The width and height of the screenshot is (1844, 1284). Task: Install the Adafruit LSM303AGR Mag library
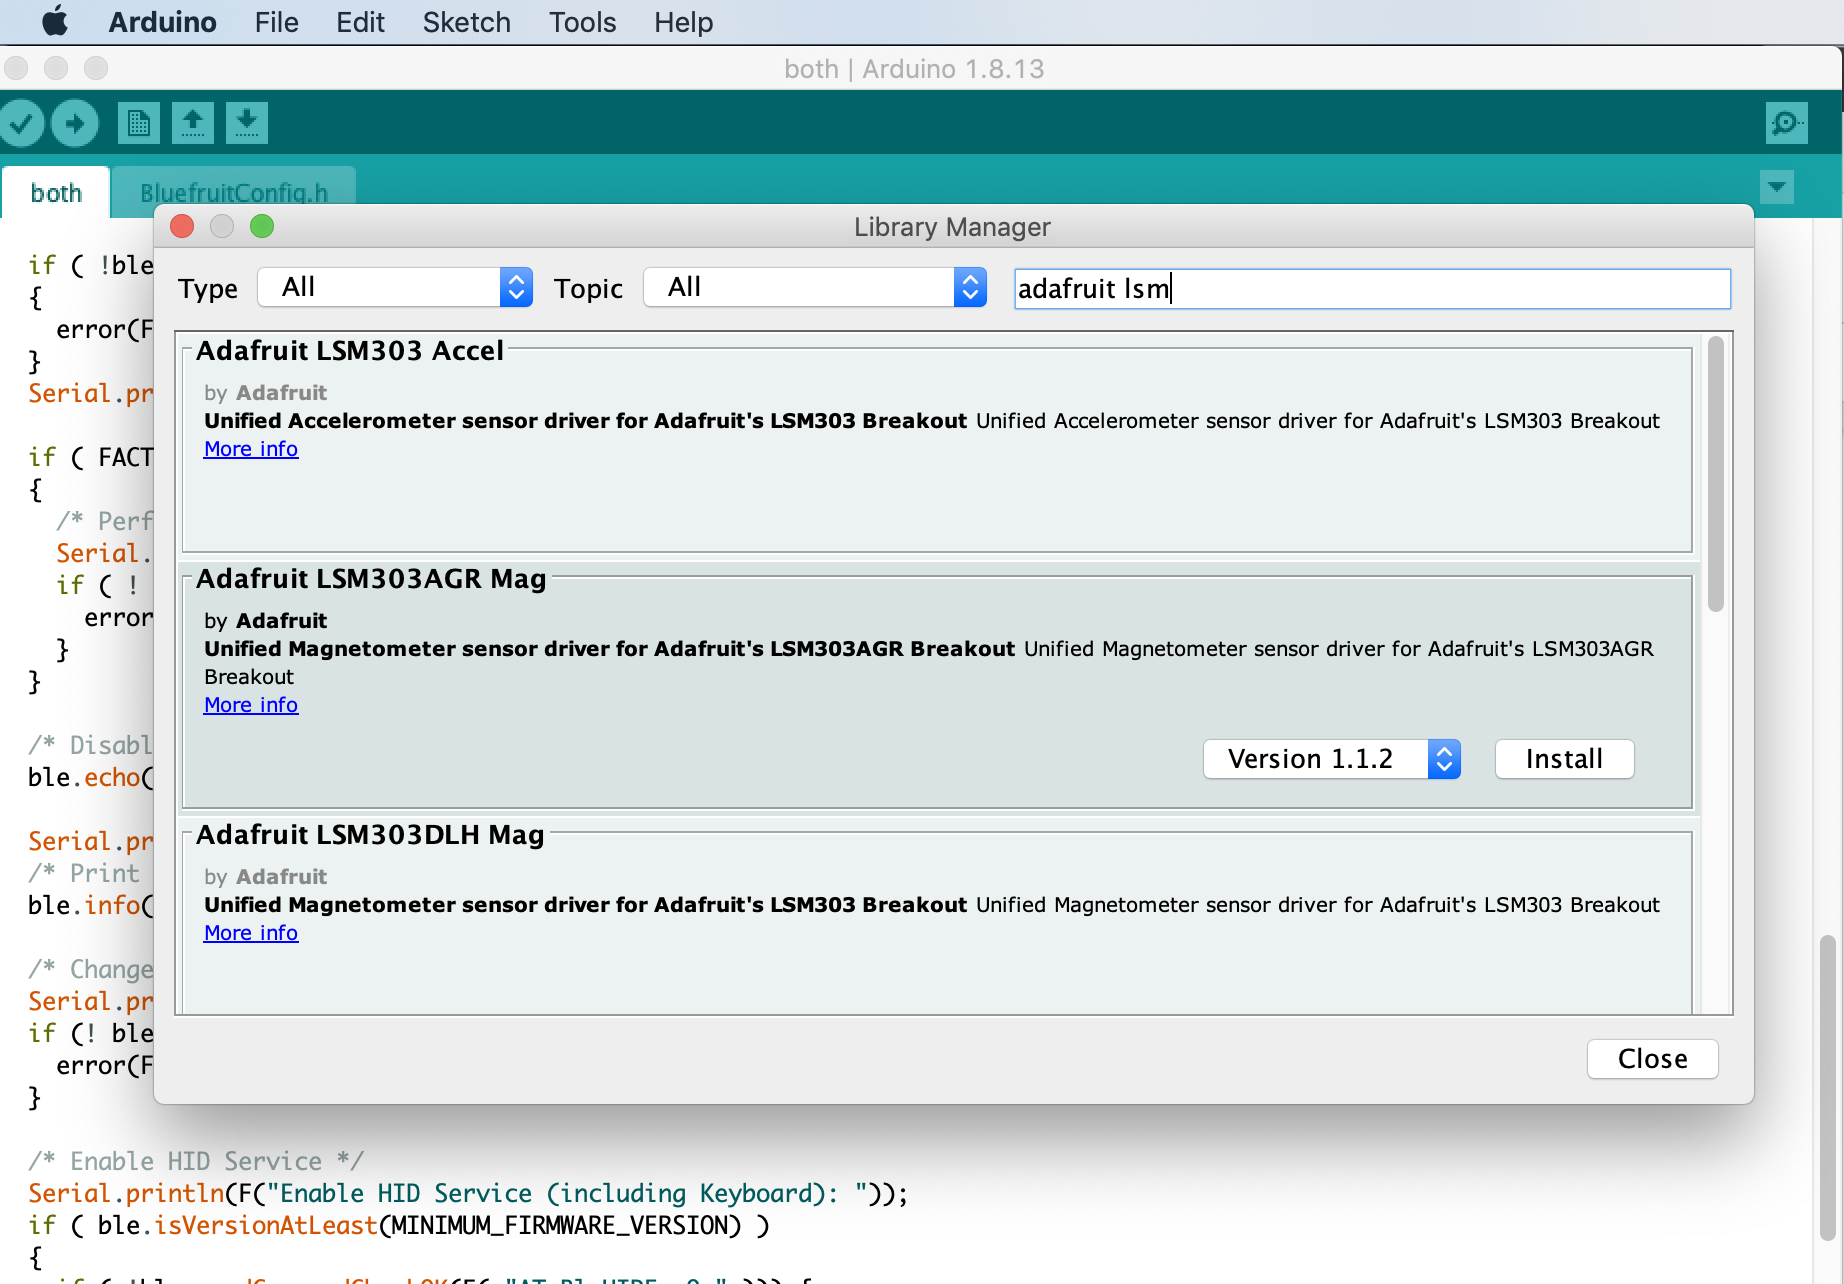[x=1564, y=759]
